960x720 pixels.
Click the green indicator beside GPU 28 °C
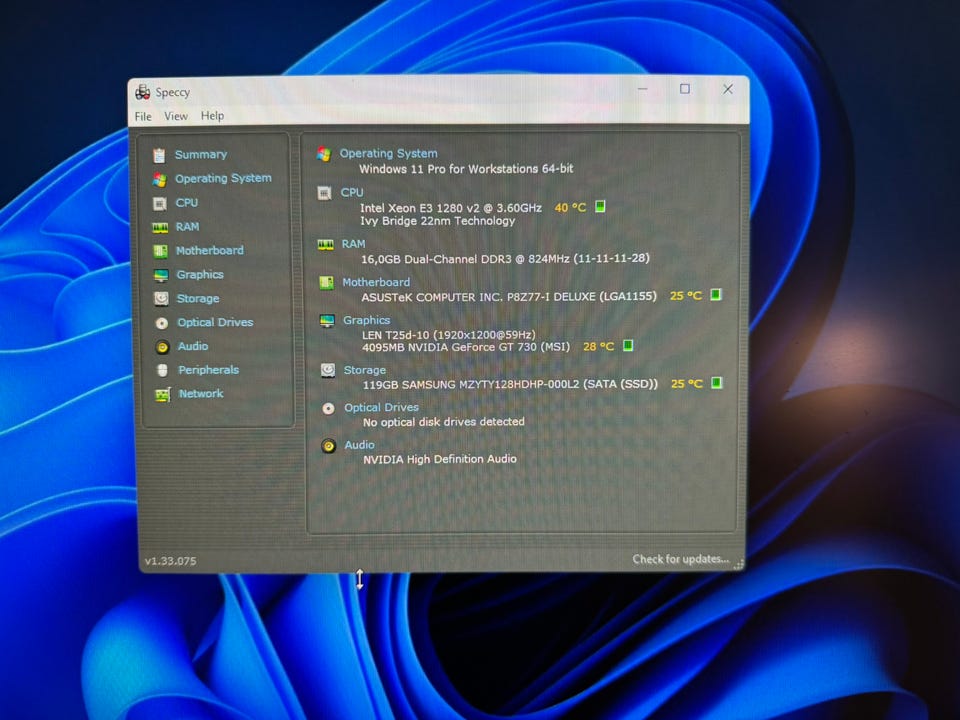(x=628, y=345)
